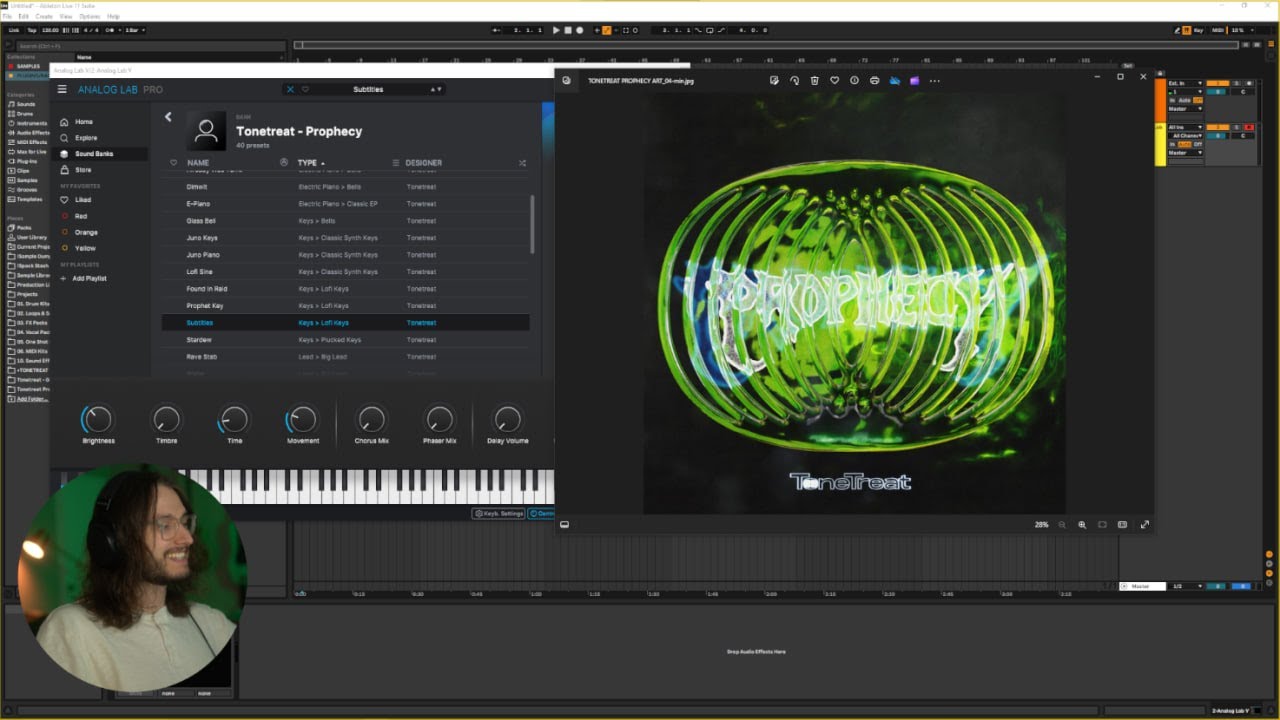Image resolution: width=1280 pixels, height=720 pixels.
Task: Sort presets by the NAME column
Action: click(x=198, y=162)
